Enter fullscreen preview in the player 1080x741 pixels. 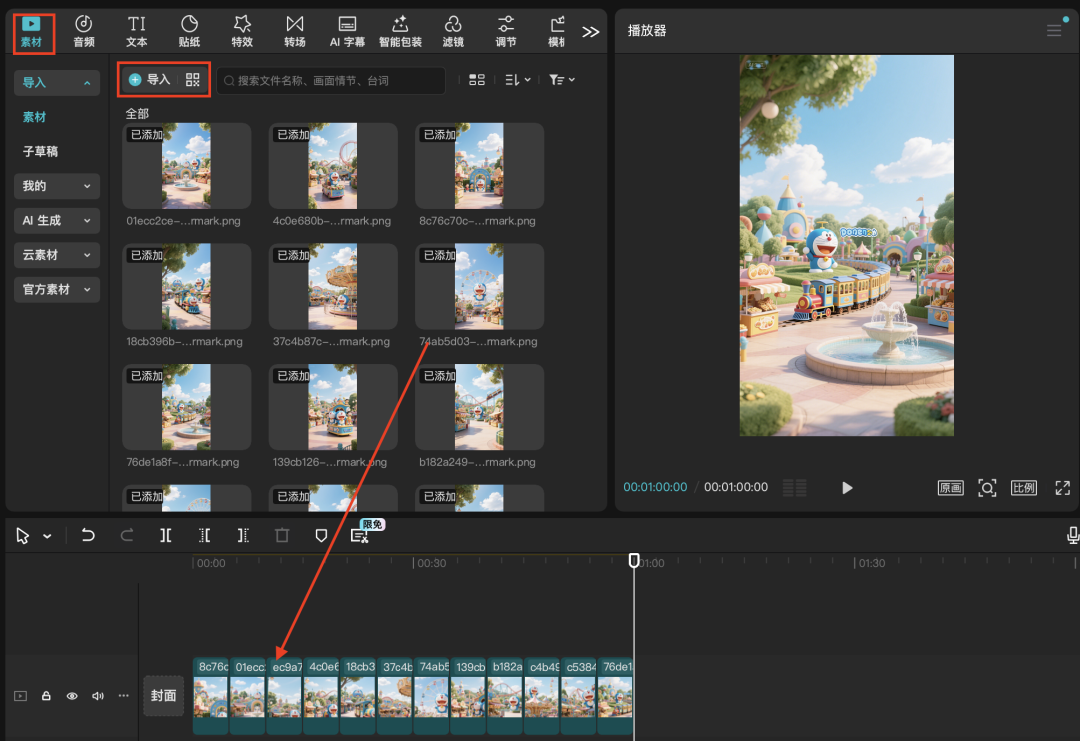tap(1062, 488)
